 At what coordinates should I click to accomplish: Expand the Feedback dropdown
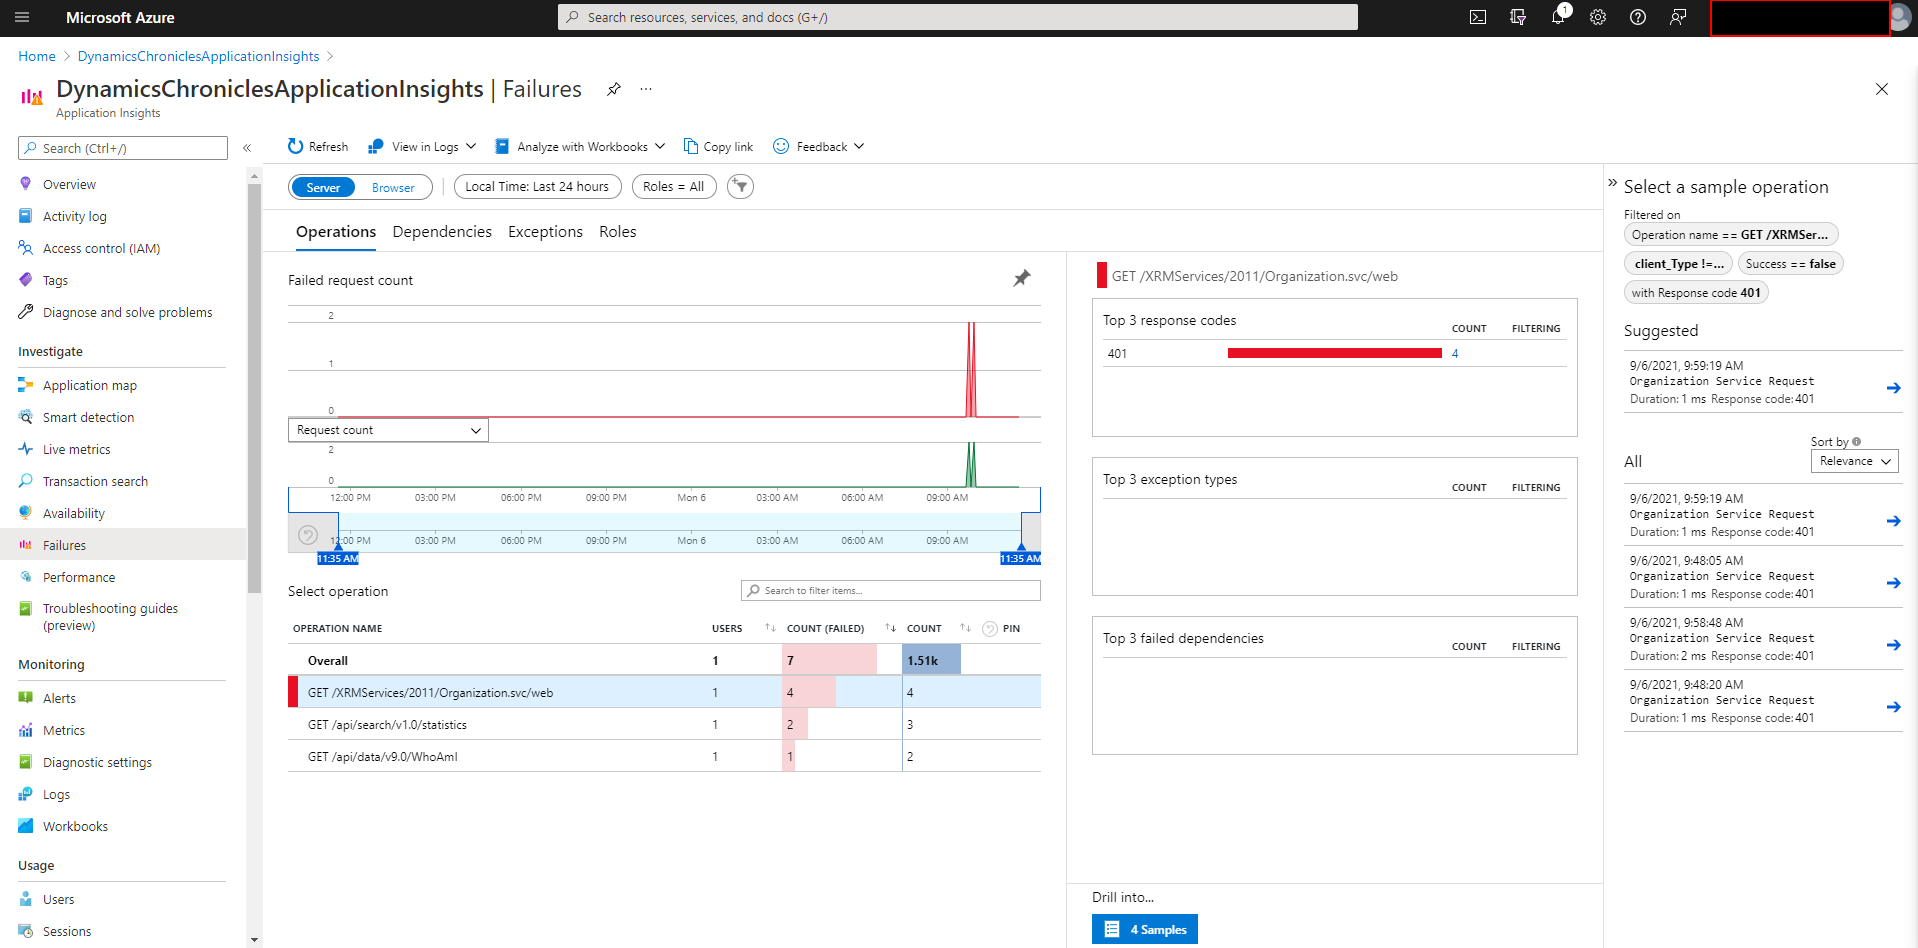point(819,146)
